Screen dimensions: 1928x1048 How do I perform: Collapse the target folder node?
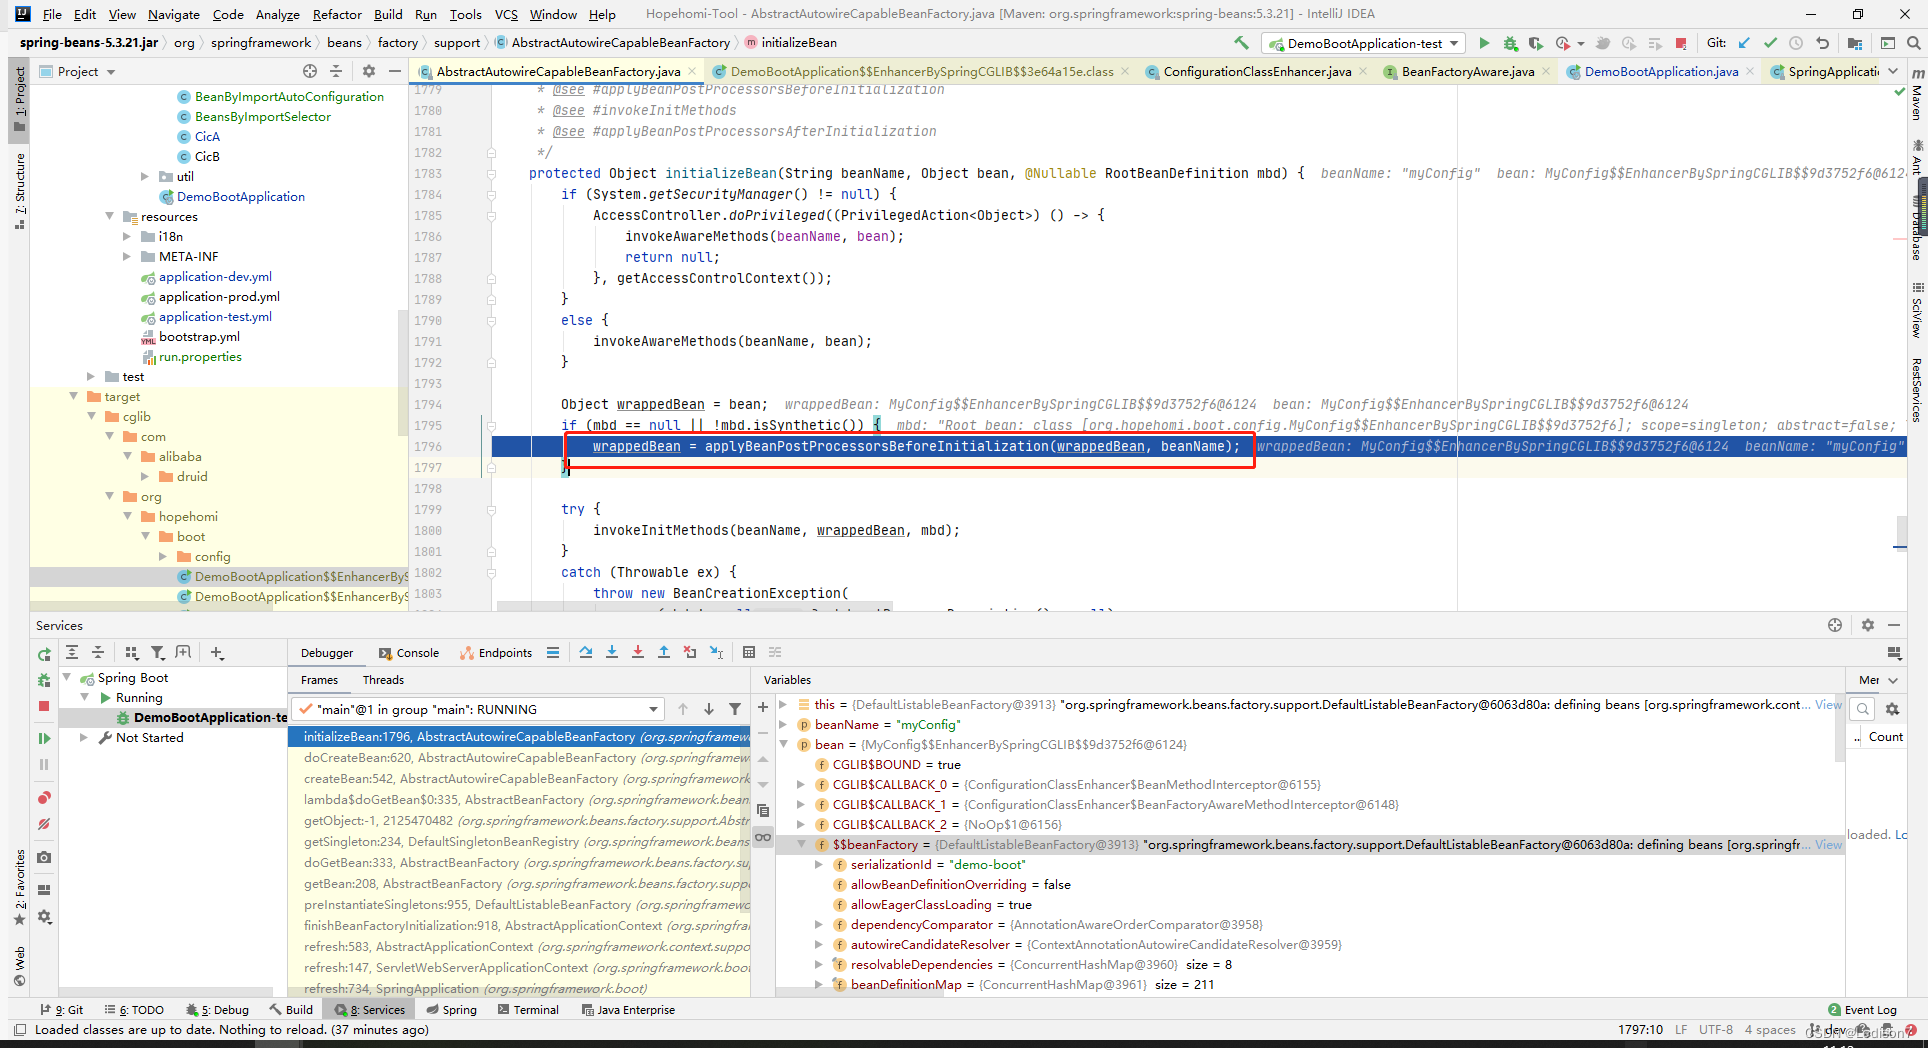coord(73,396)
